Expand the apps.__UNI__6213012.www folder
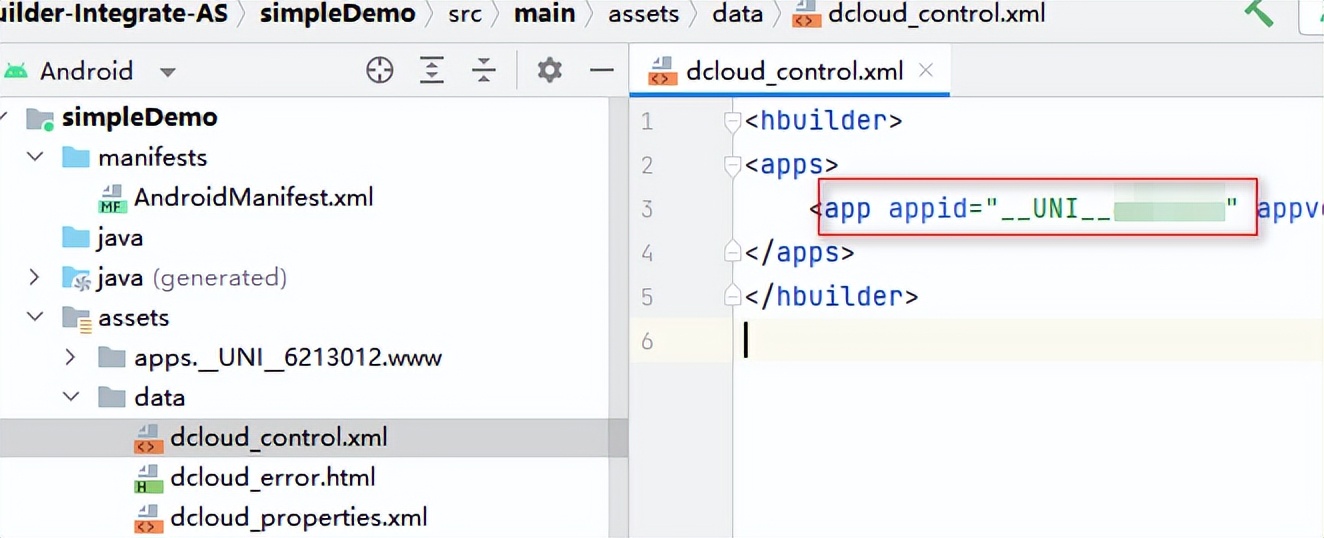Screen dimensions: 1324x538 [x=70, y=357]
